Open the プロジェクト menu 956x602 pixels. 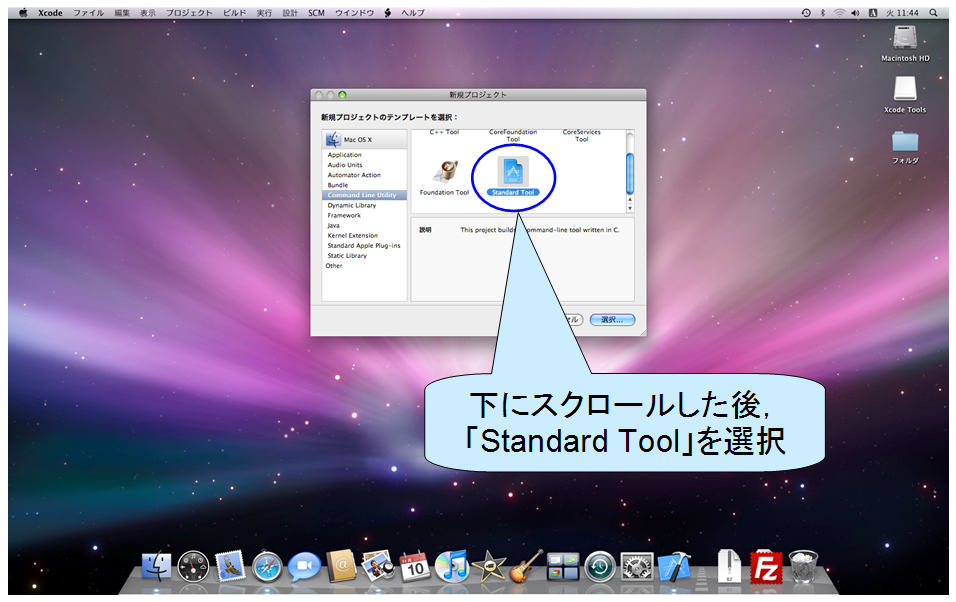190,12
